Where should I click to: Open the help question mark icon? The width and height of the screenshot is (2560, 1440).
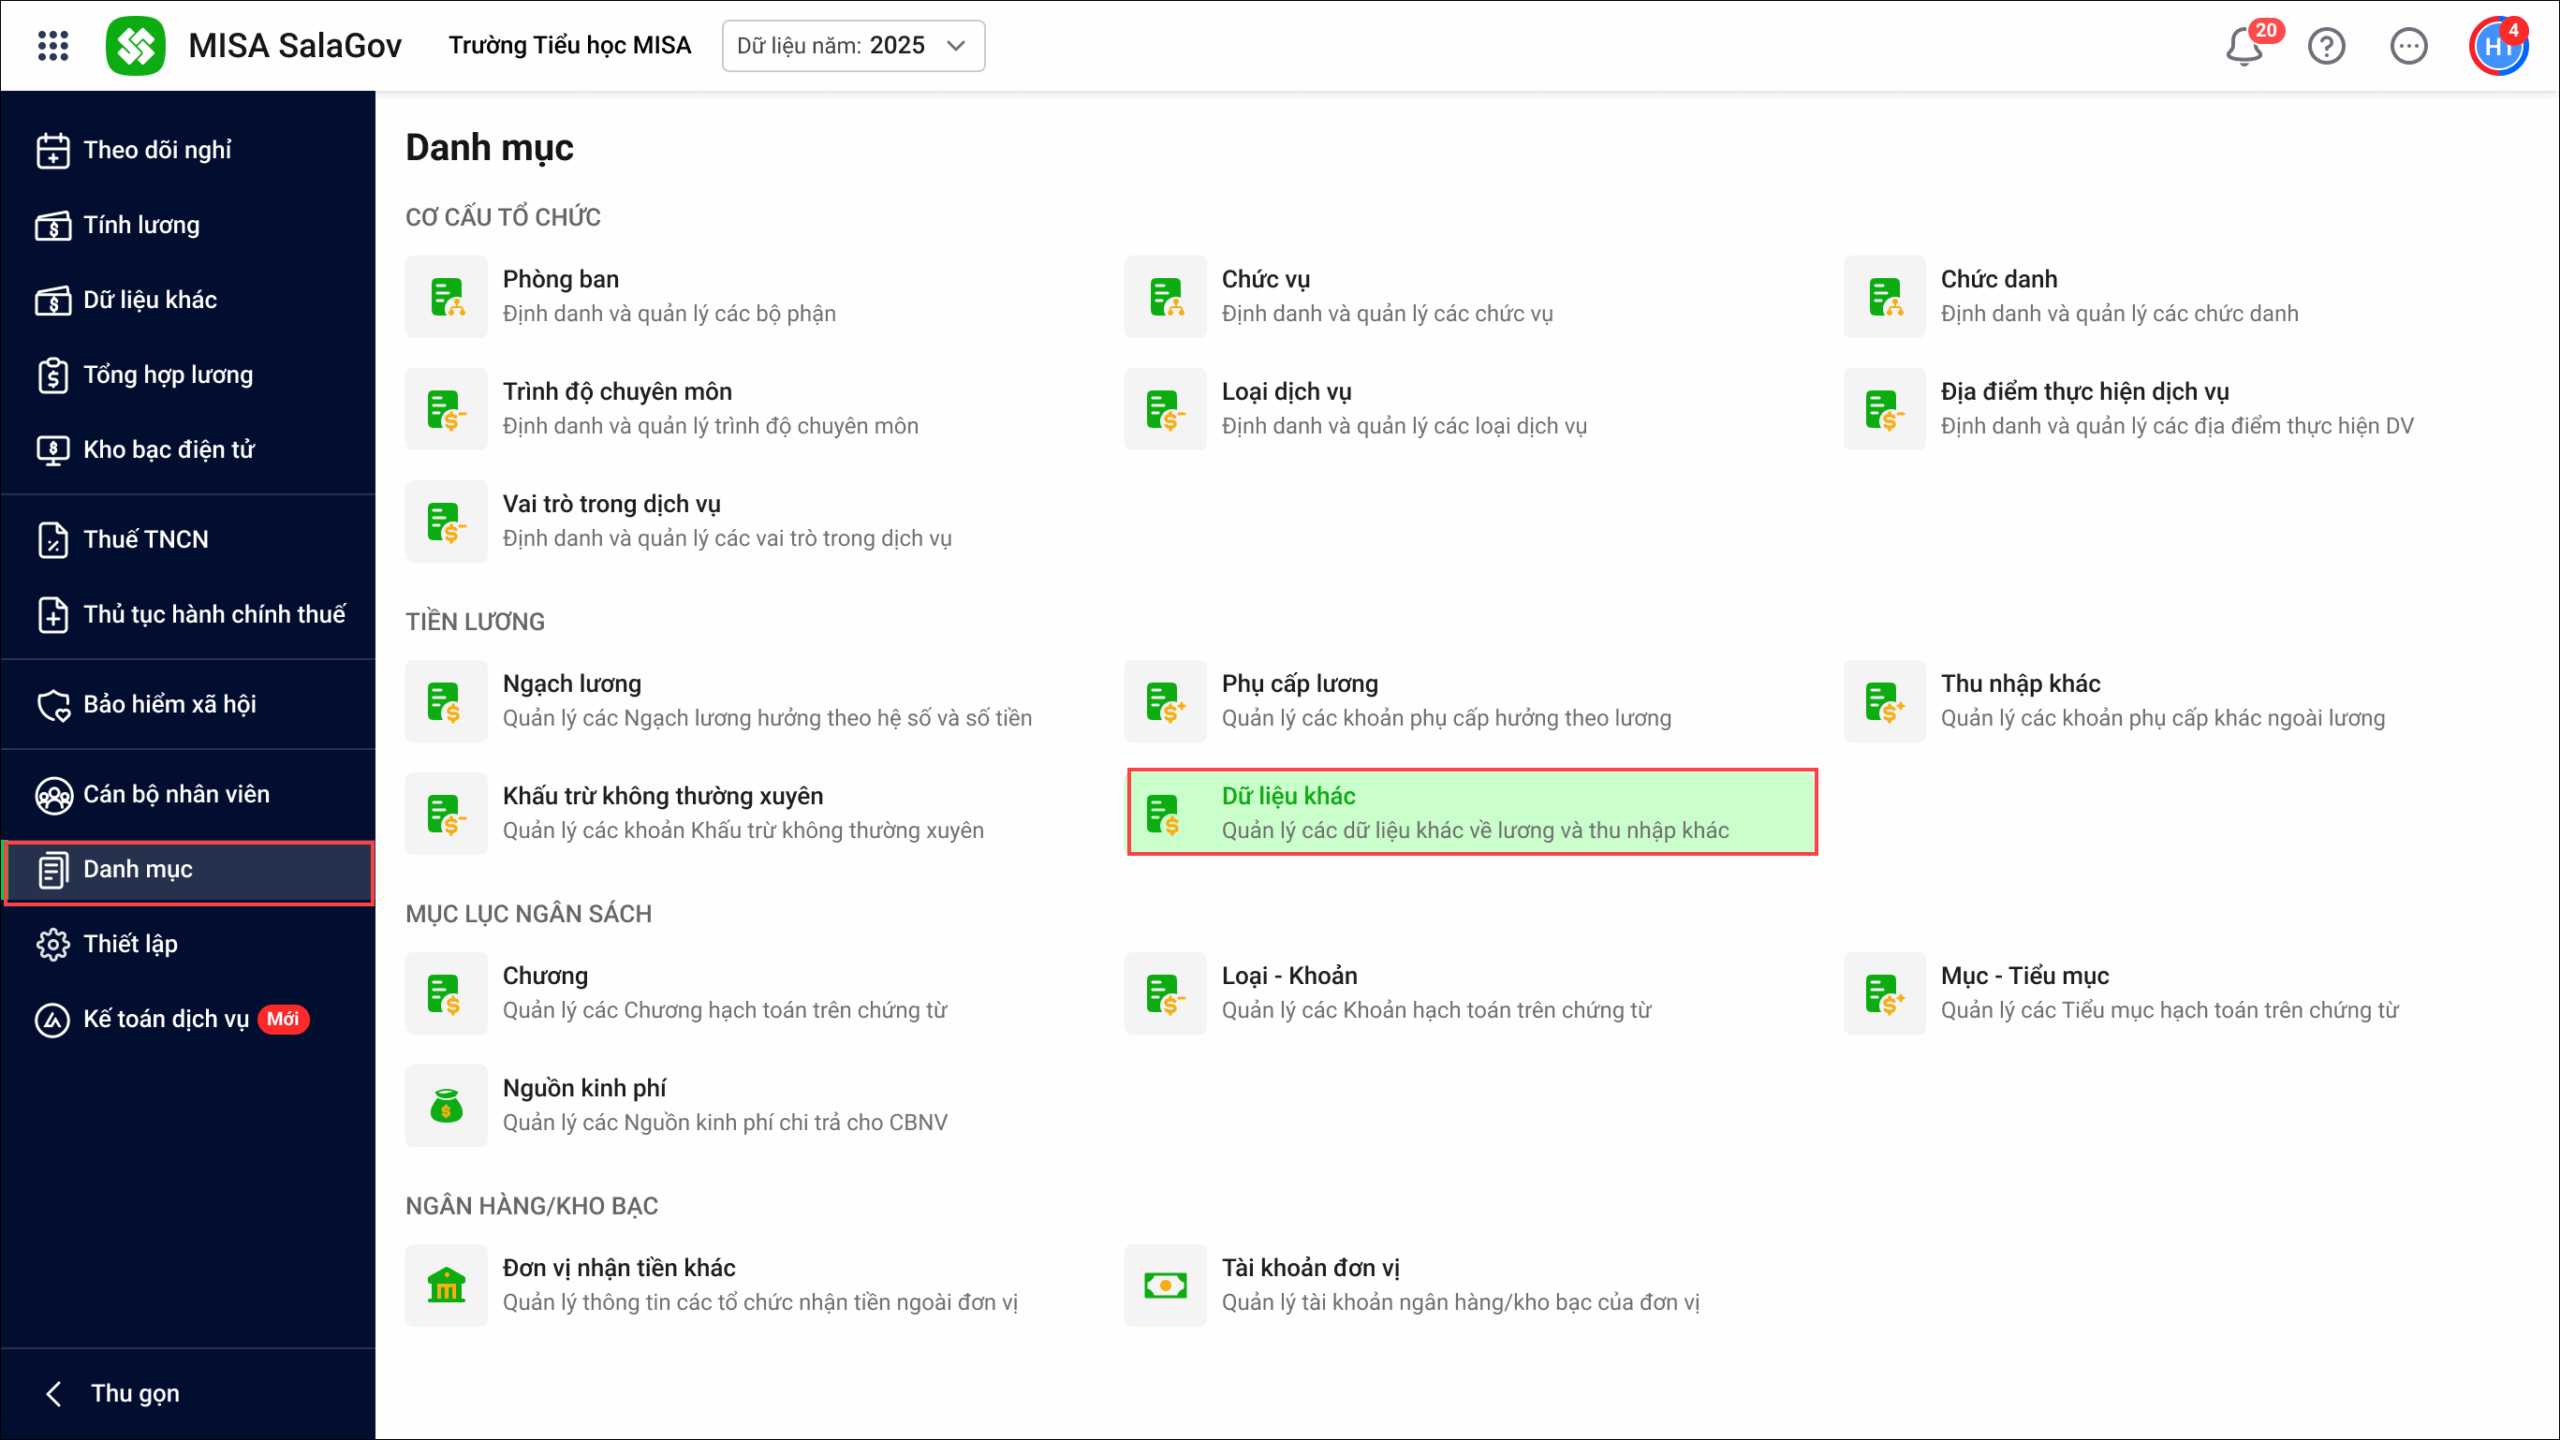2326,46
